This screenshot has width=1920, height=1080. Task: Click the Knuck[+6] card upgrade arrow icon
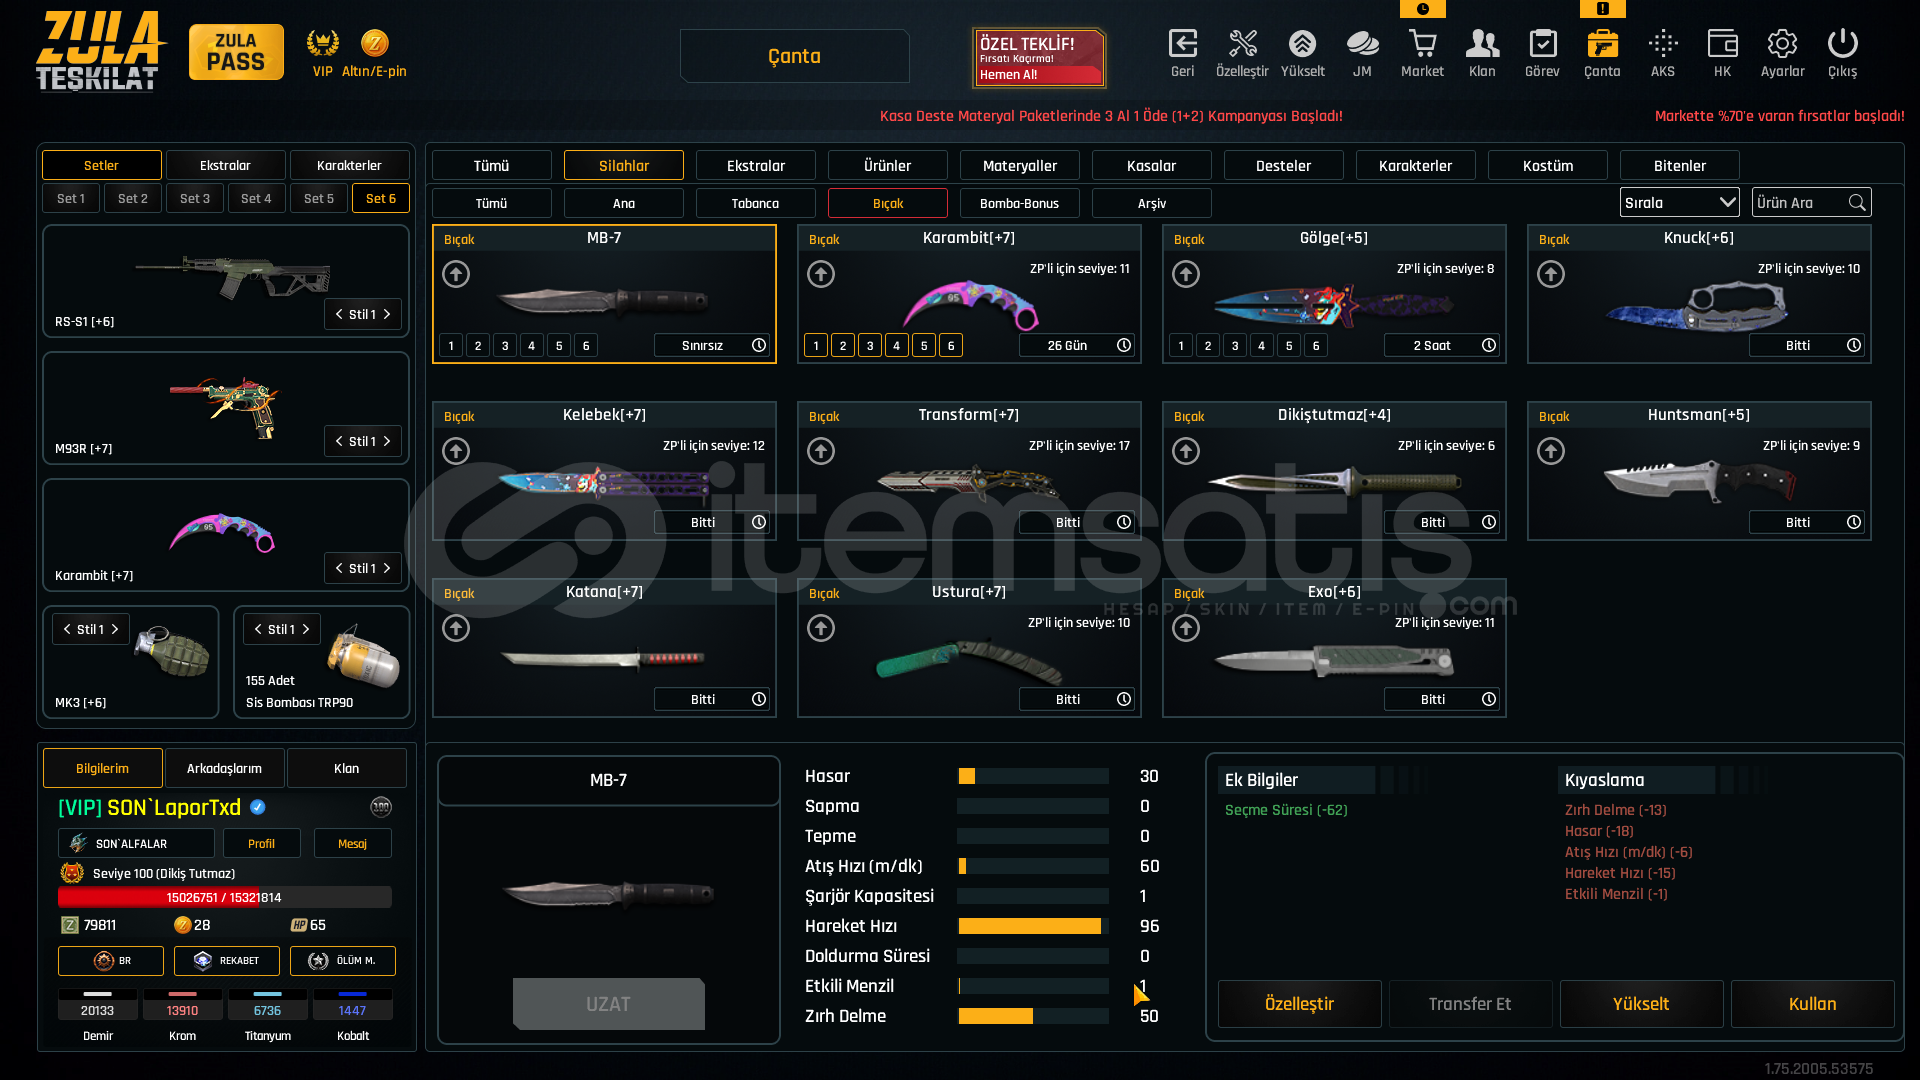click(1551, 274)
